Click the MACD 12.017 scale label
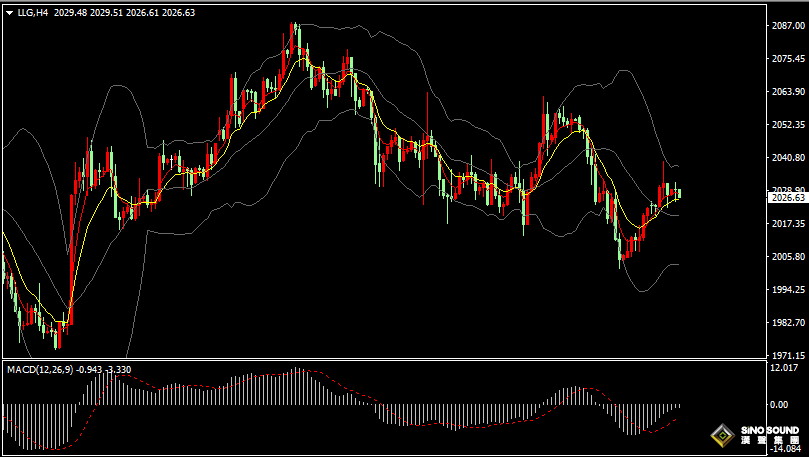The image size is (809, 457). point(786,368)
